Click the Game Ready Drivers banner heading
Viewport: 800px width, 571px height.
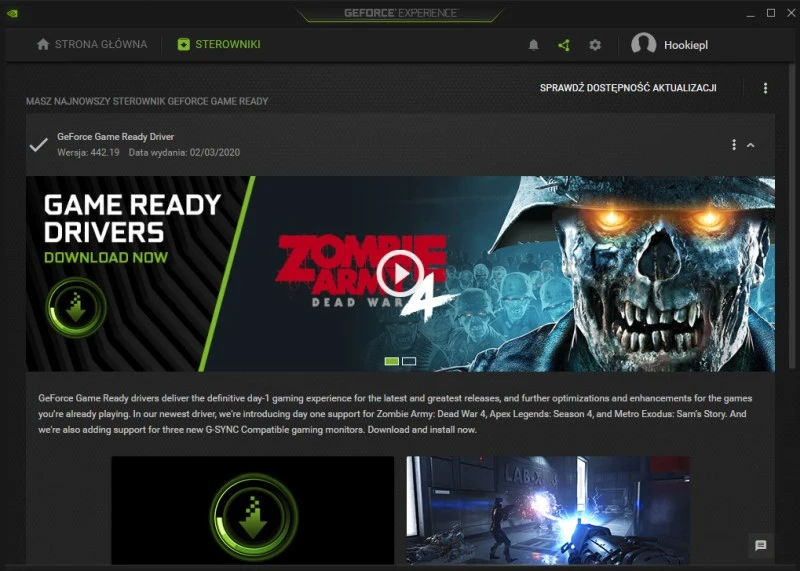tap(132, 218)
